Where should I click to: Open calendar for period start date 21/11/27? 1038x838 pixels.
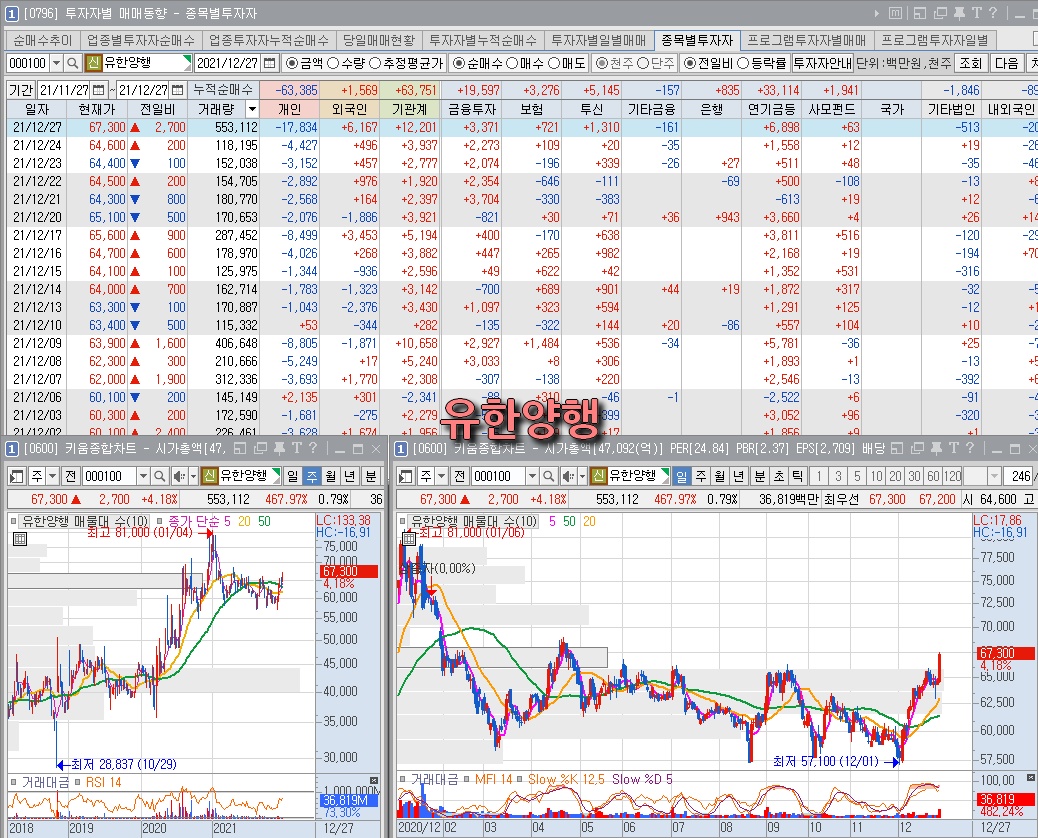click(98, 90)
